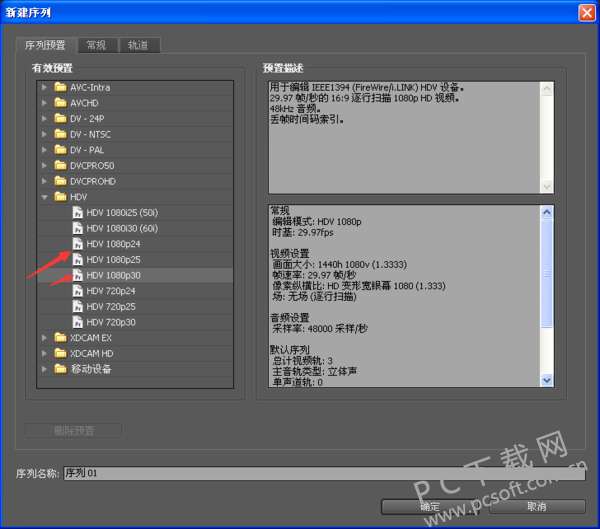Collapse the HDV preset folder

click(44, 197)
